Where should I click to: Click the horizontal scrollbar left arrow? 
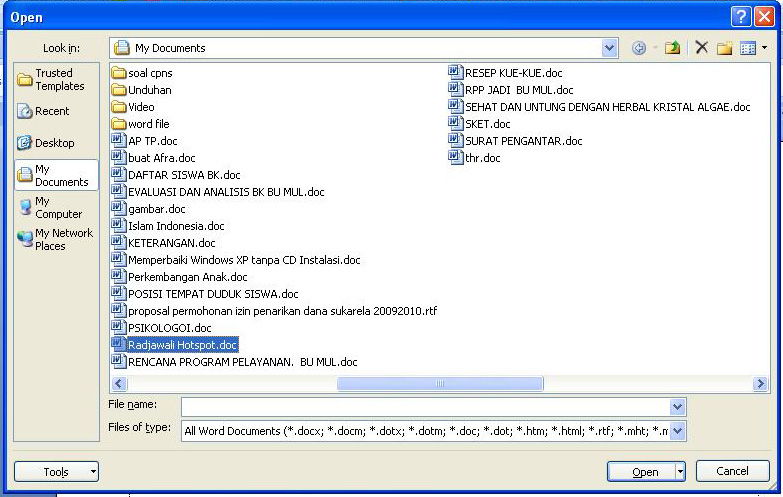[x=119, y=384]
